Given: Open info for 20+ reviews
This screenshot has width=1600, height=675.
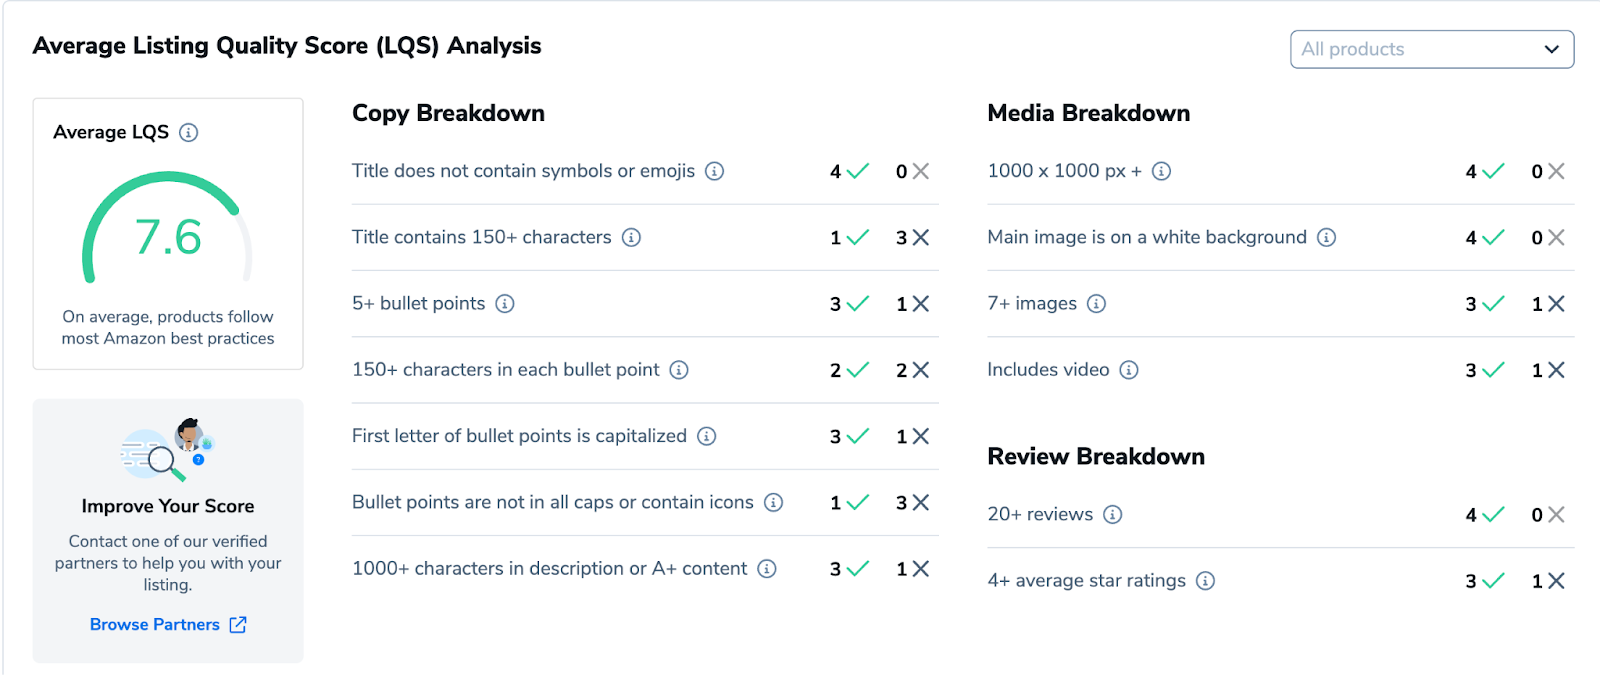Looking at the screenshot, I should coord(1113,514).
